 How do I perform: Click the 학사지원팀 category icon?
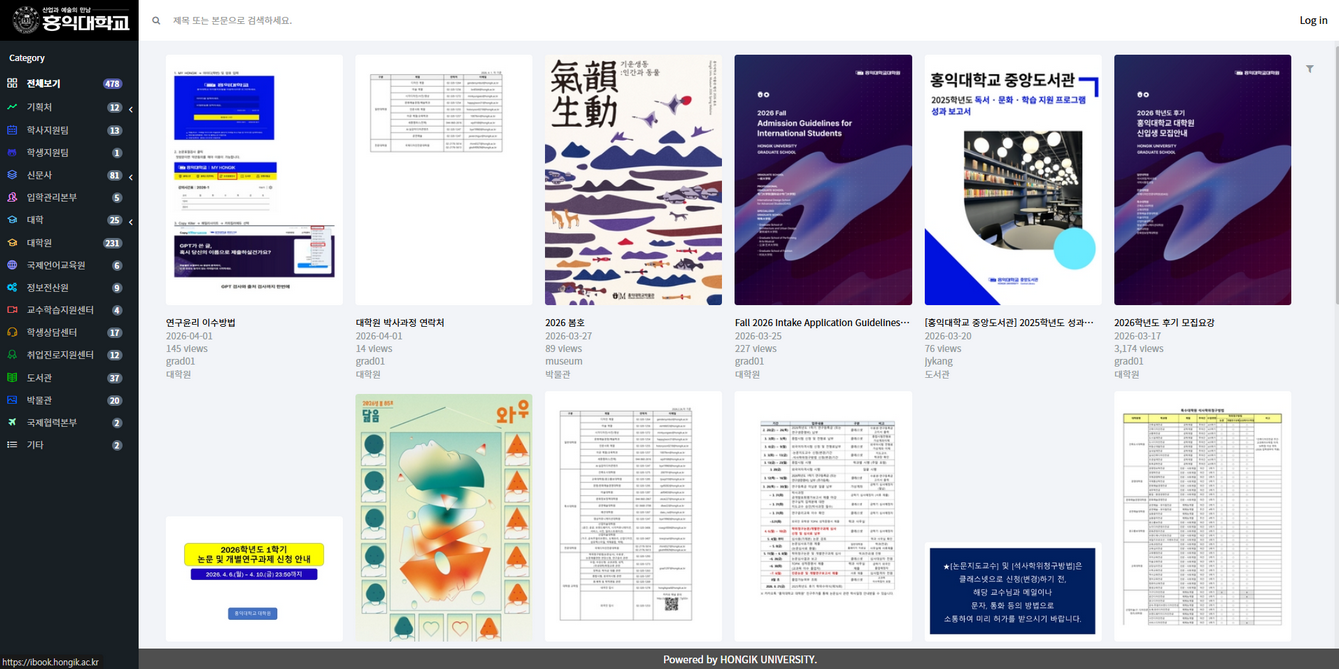tap(12, 130)
